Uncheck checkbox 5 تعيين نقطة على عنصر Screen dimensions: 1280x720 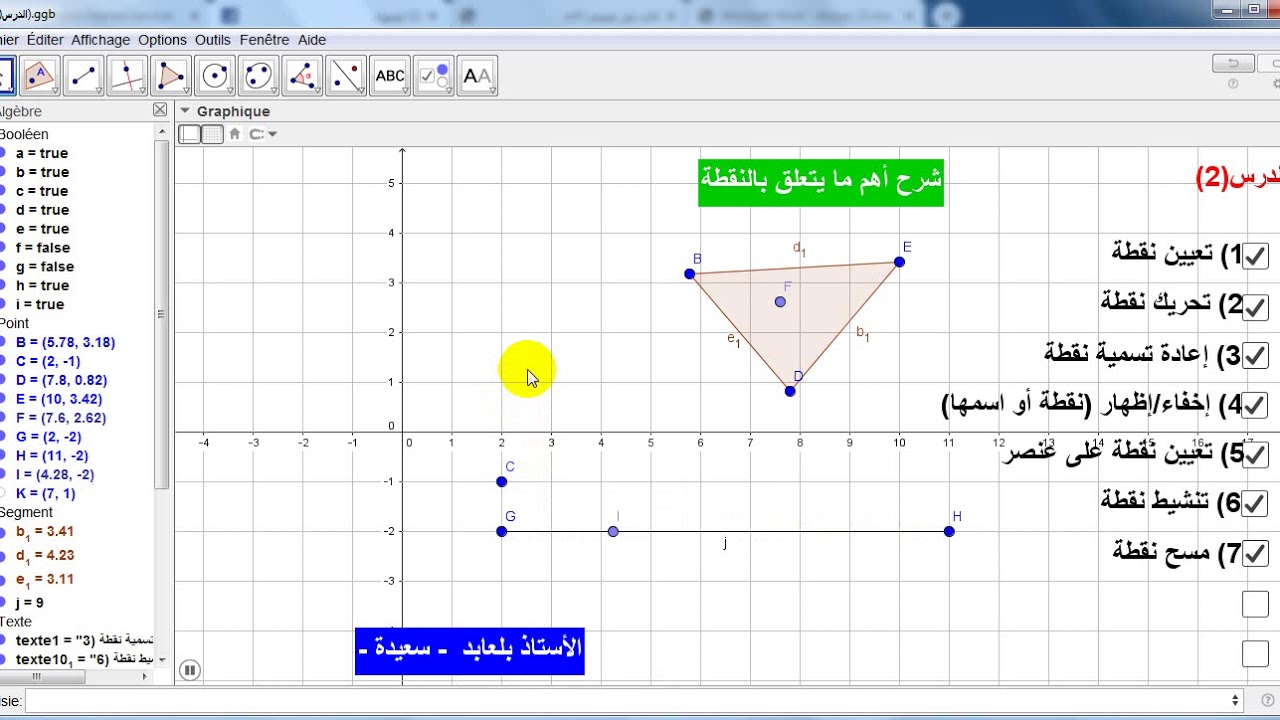[1255, 455]
